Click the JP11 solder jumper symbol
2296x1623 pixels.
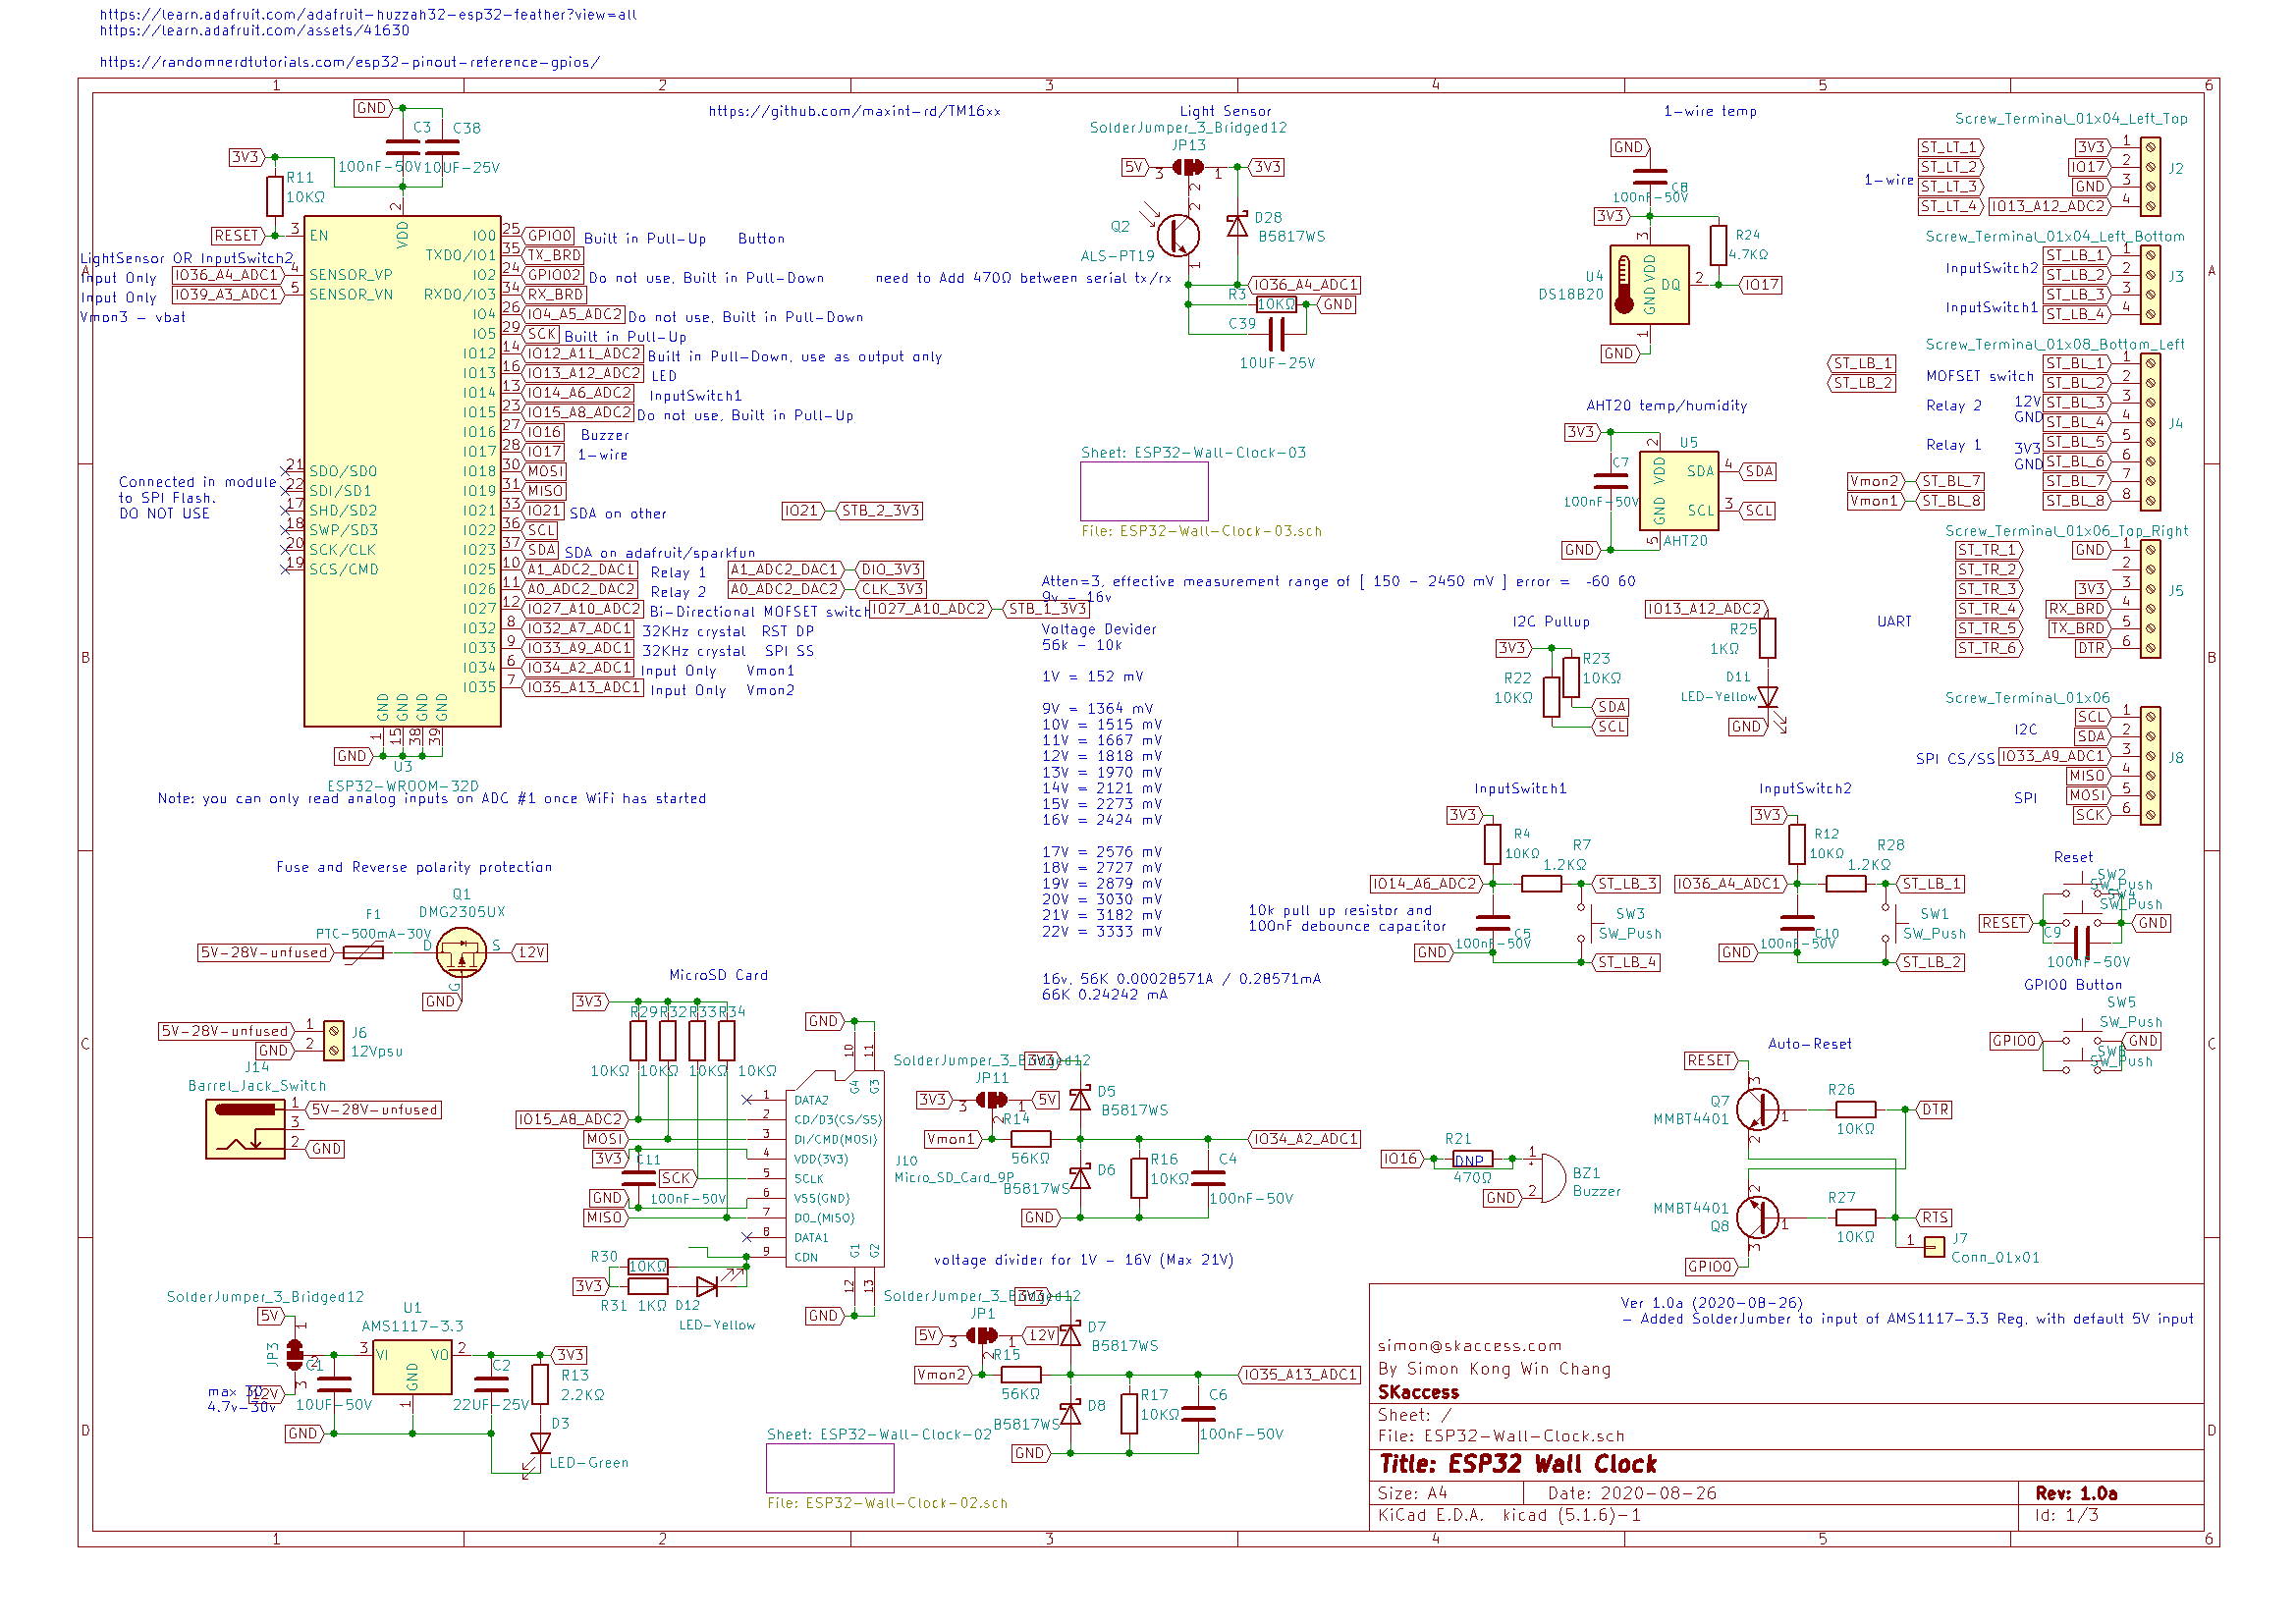pyautogui.click(x=991, y=1100)
